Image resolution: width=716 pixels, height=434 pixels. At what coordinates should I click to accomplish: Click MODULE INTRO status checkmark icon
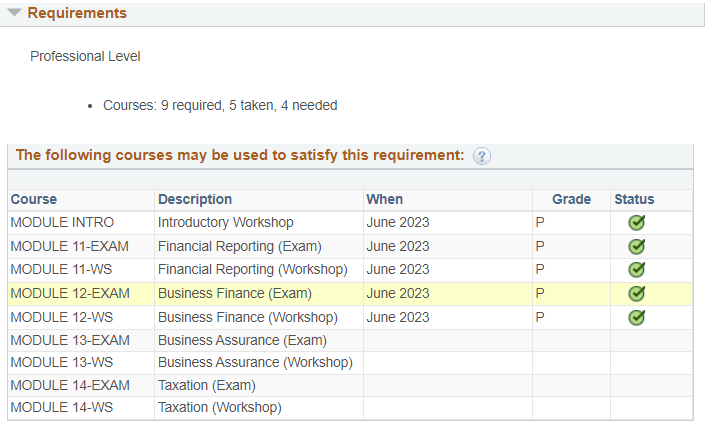tap(637, 222)
